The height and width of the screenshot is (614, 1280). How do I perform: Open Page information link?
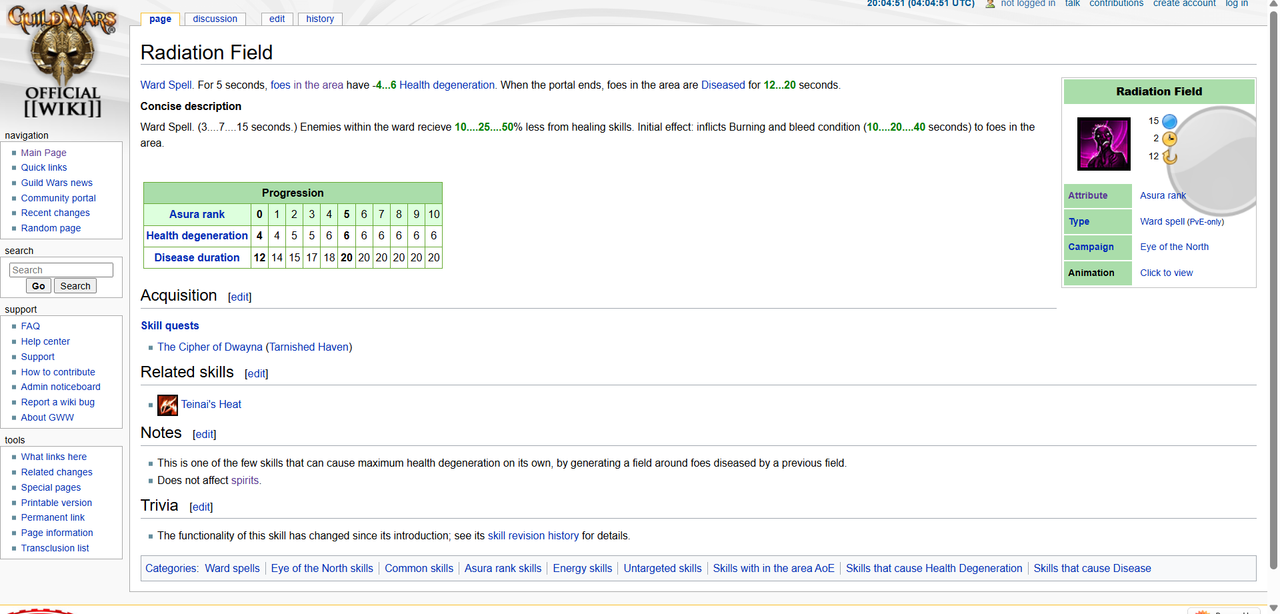(x=57, y=533)
